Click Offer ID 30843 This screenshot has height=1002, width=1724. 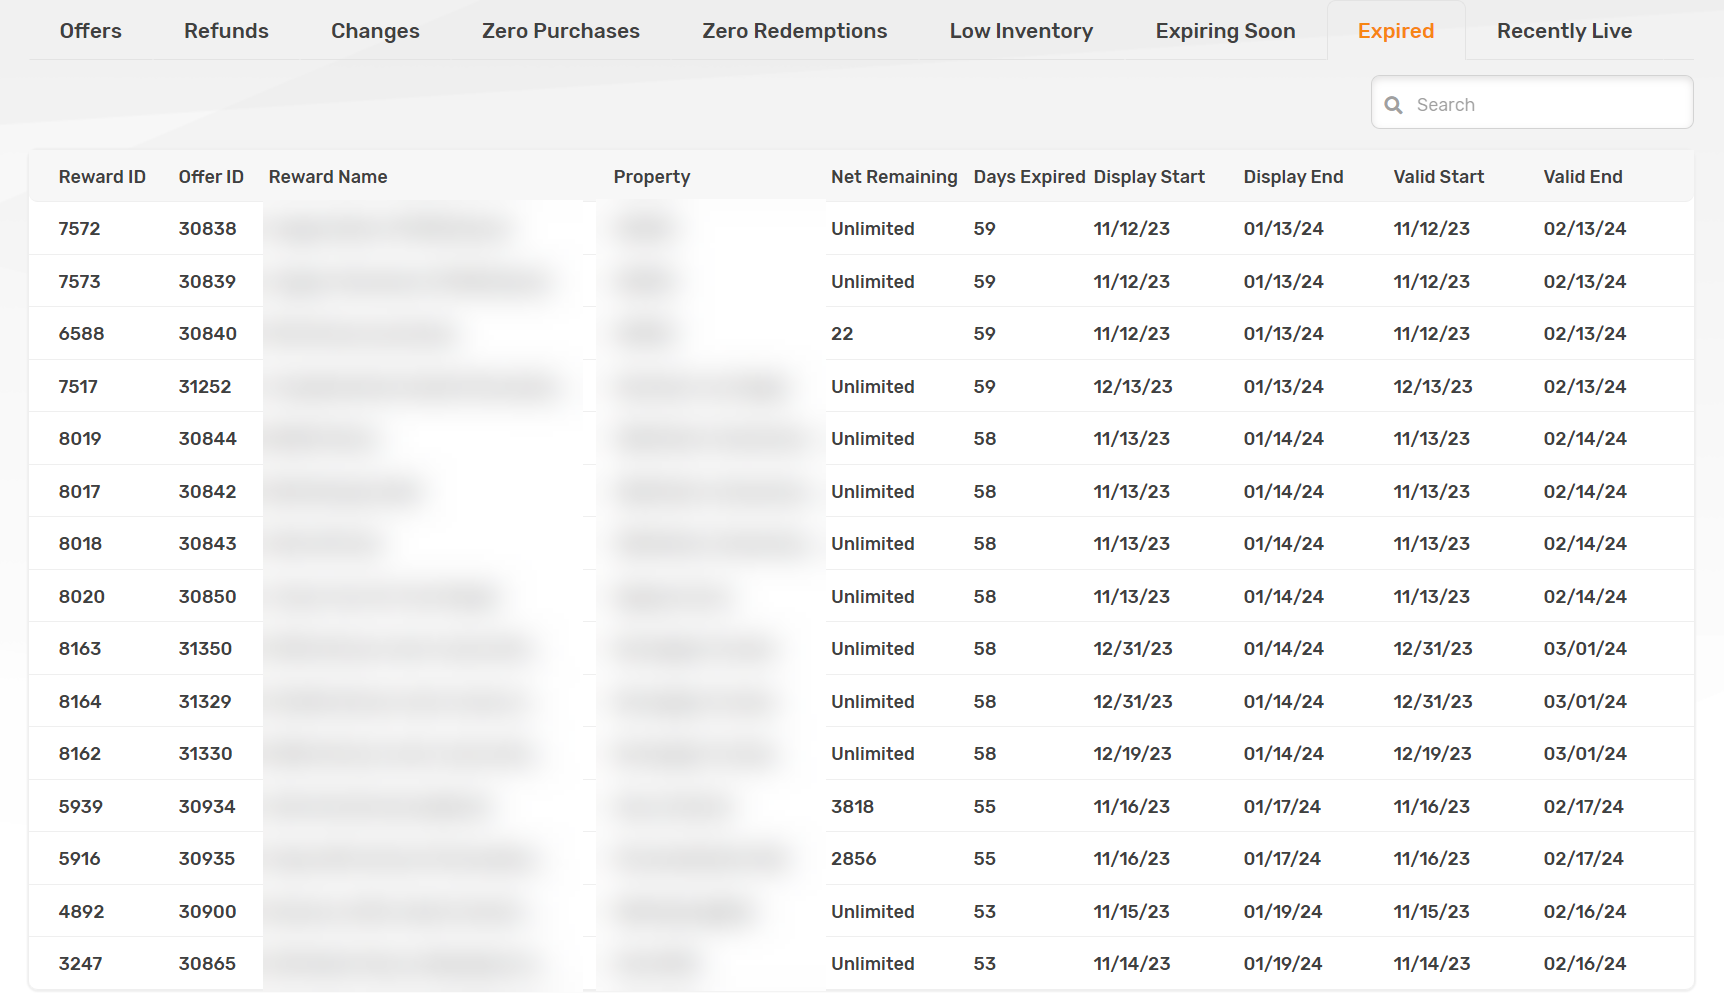click(207, 544)
